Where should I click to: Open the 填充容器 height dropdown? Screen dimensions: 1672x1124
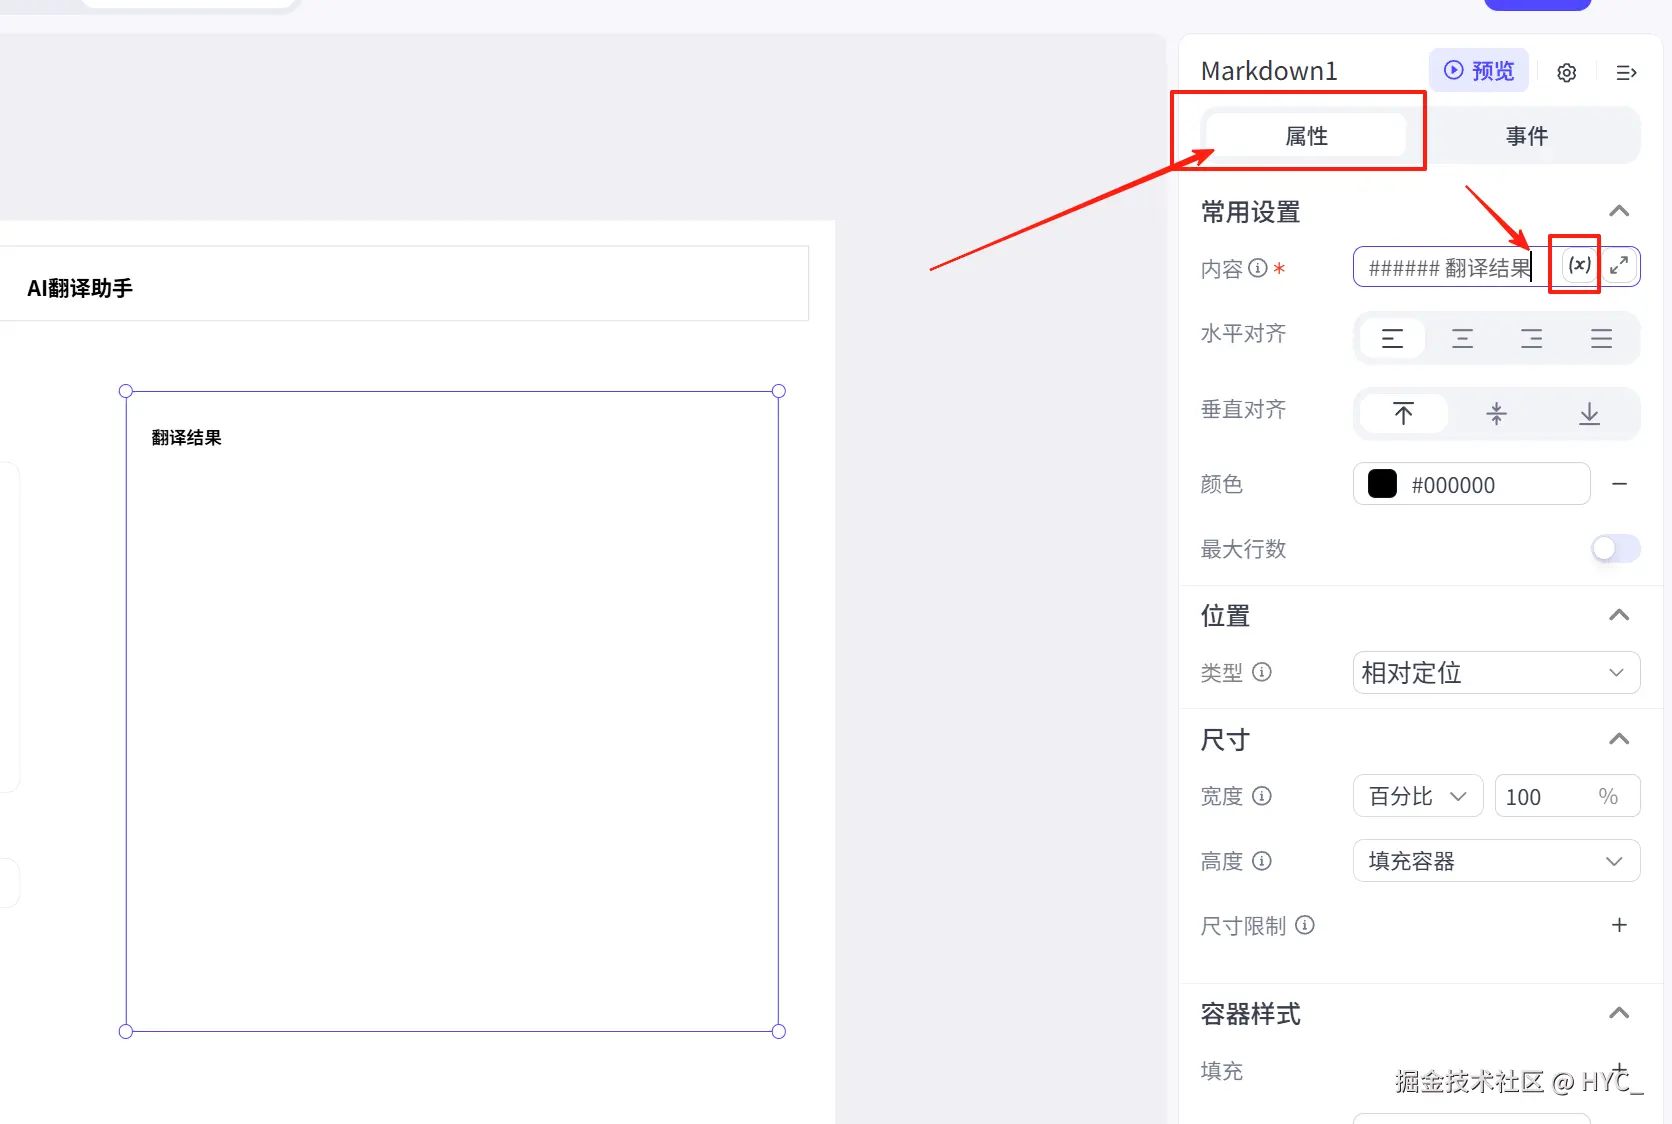coord(1496,861)
